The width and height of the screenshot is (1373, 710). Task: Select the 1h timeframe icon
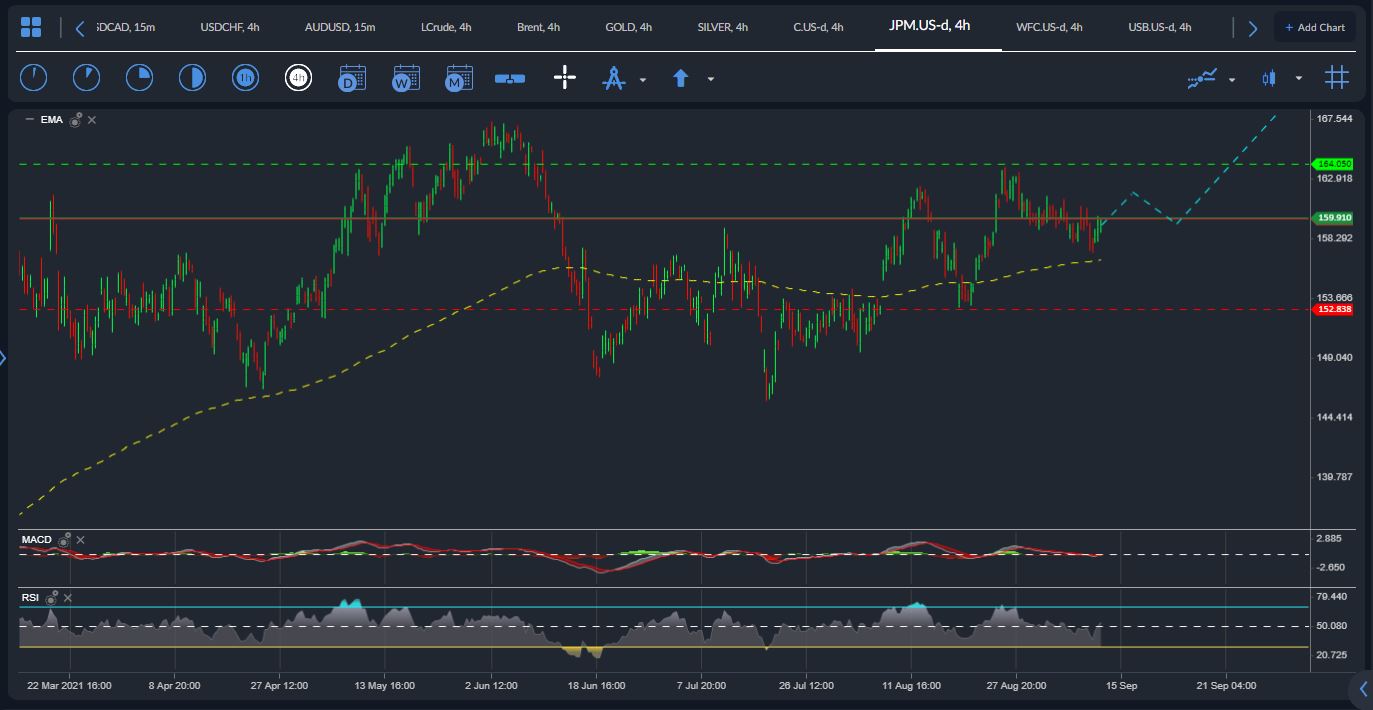pyautogui.click(x=245, y=77)
